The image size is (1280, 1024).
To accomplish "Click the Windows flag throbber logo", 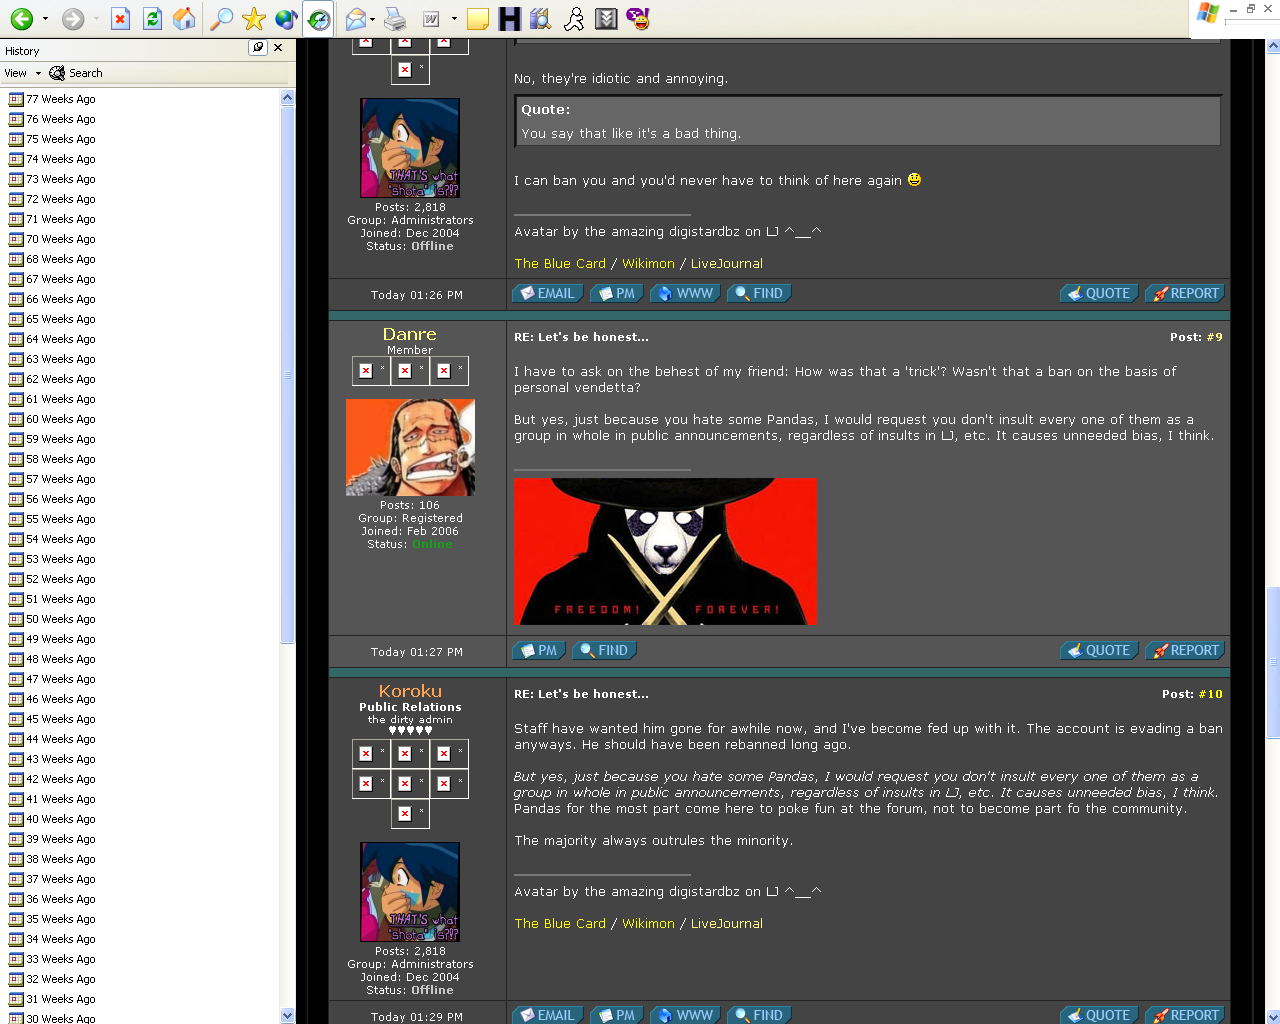I will click(1207, 12).
